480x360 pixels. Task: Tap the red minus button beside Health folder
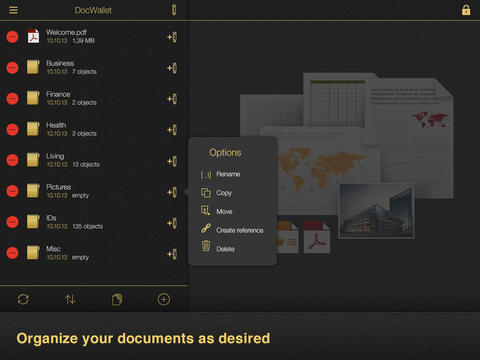[x=13, y=129]
